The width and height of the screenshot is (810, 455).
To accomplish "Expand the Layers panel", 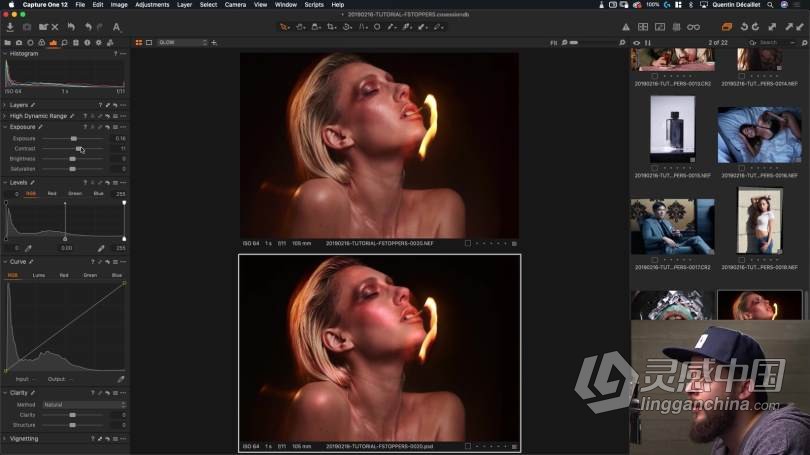I will click(x=5, y=105).
